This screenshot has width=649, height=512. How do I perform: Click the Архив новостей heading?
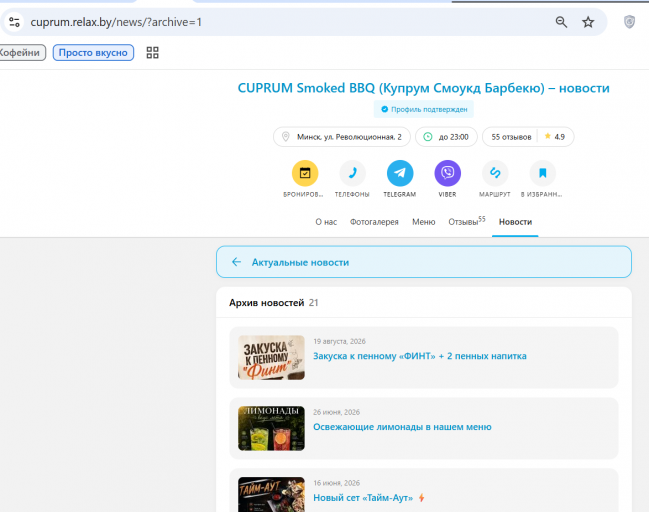(x=267, y=303)
